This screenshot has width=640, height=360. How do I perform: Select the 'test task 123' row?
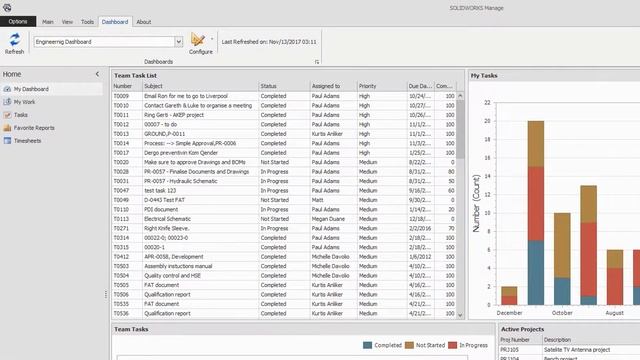(x=284, y=191)
